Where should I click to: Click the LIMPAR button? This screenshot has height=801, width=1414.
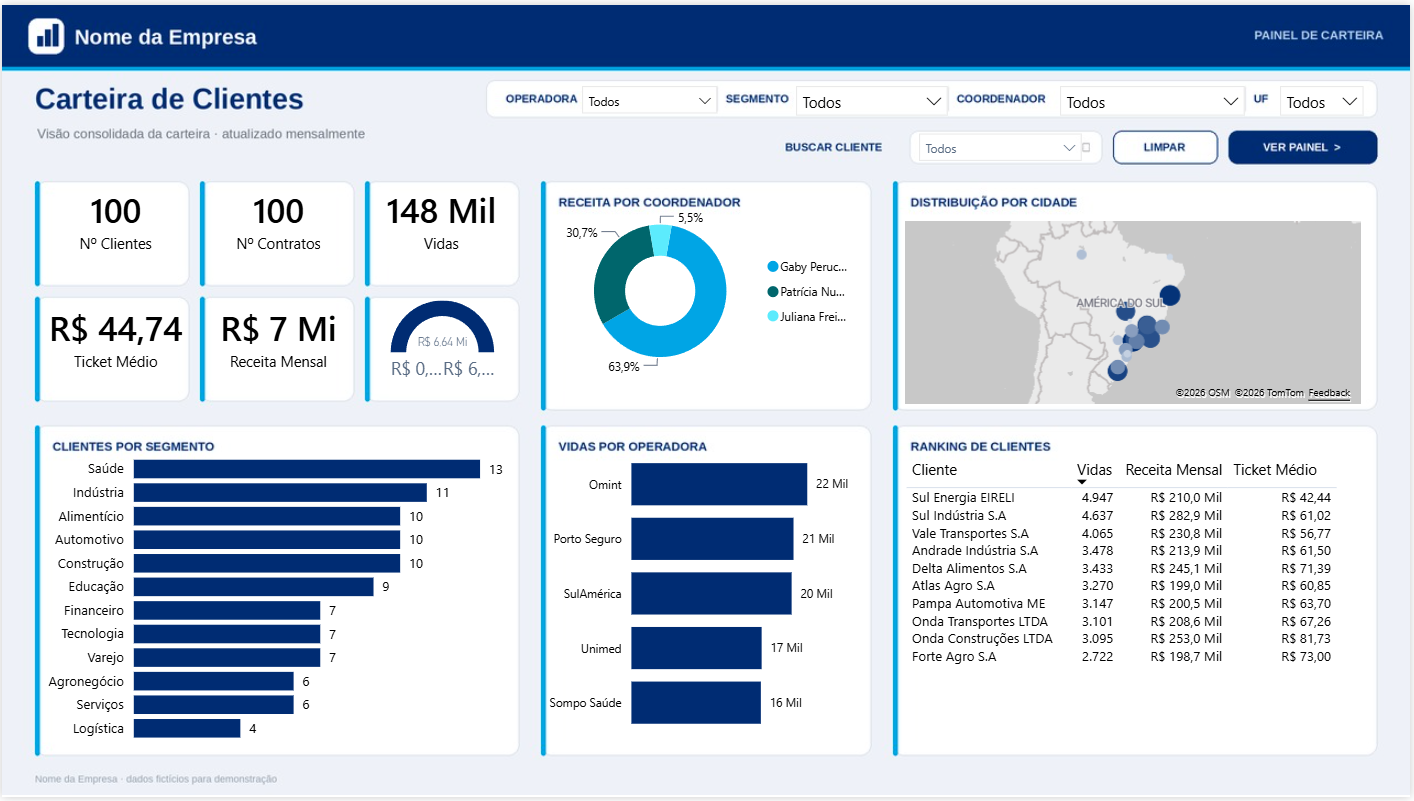point(1165,147)
